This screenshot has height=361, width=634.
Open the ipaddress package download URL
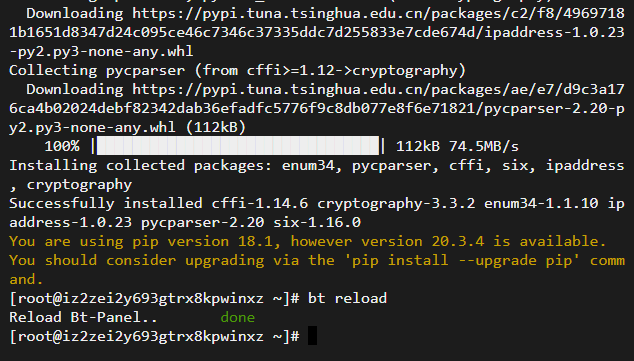tap(317, 32)
